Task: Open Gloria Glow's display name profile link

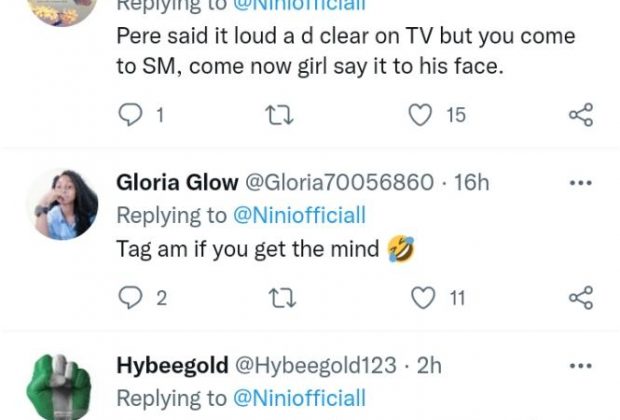Action: point(178,183)
